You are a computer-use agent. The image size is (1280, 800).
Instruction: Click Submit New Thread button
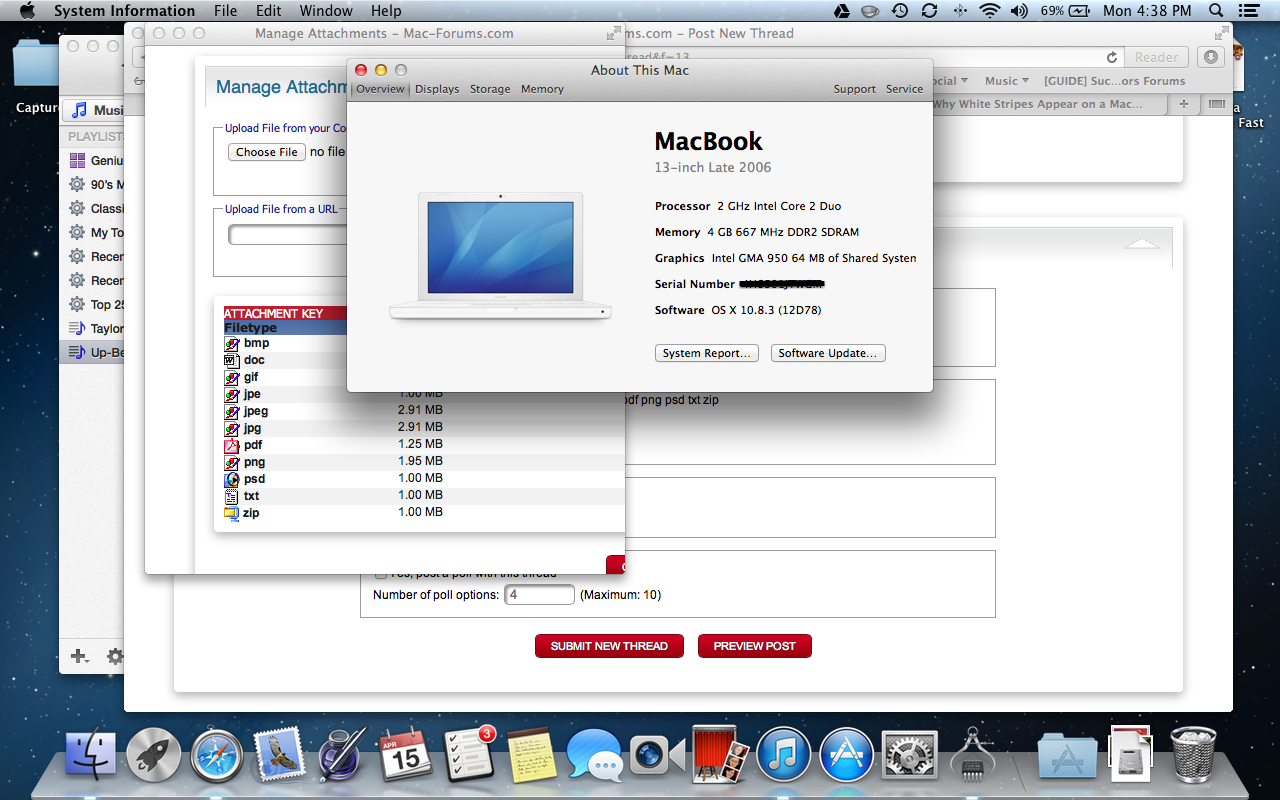click(609, 646)
